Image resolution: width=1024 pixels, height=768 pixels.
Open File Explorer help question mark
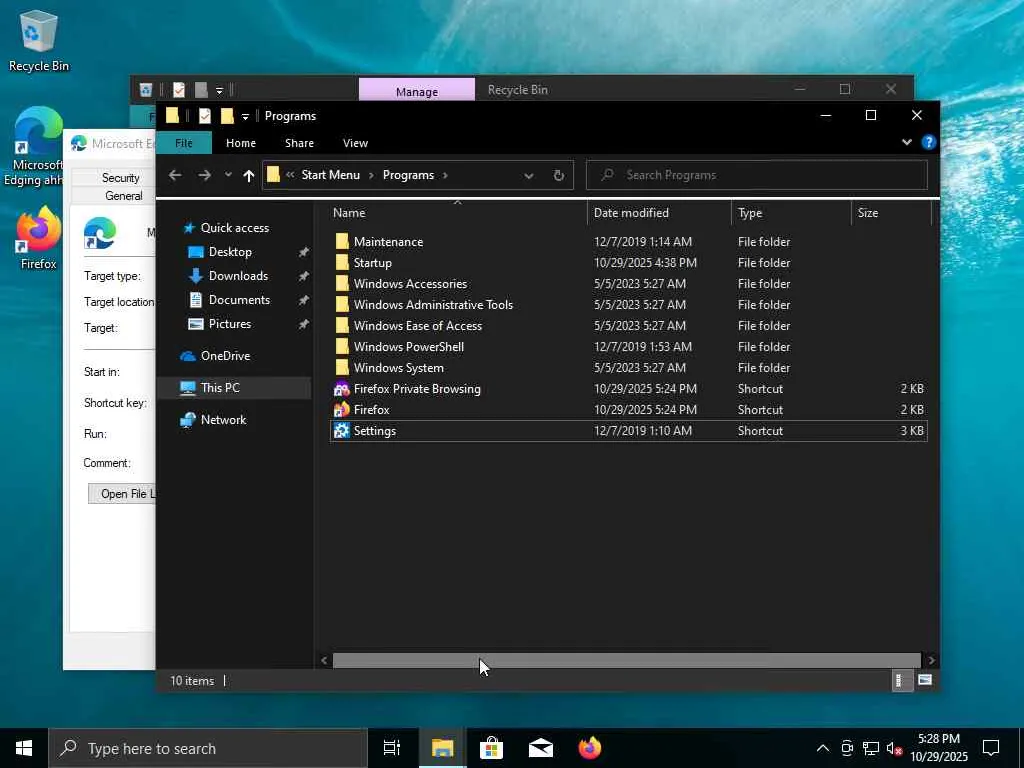click(x=928, y=142)
